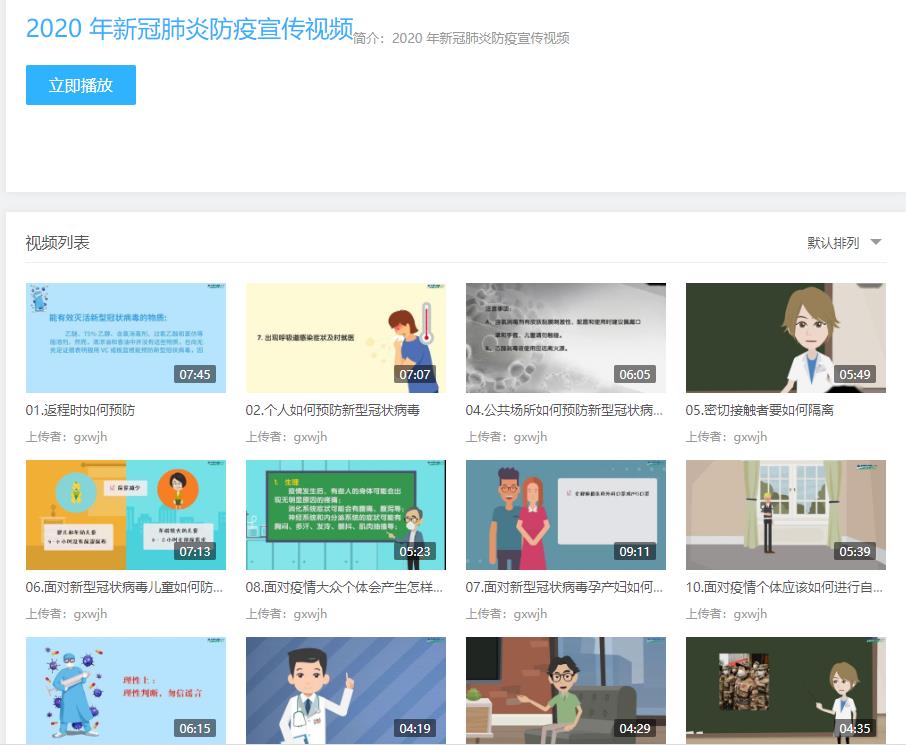Open the title 06.面对新型冠状病毒儿童如何防
The width and height of the screenshot is (906, 752).
[x=124, y=587]
